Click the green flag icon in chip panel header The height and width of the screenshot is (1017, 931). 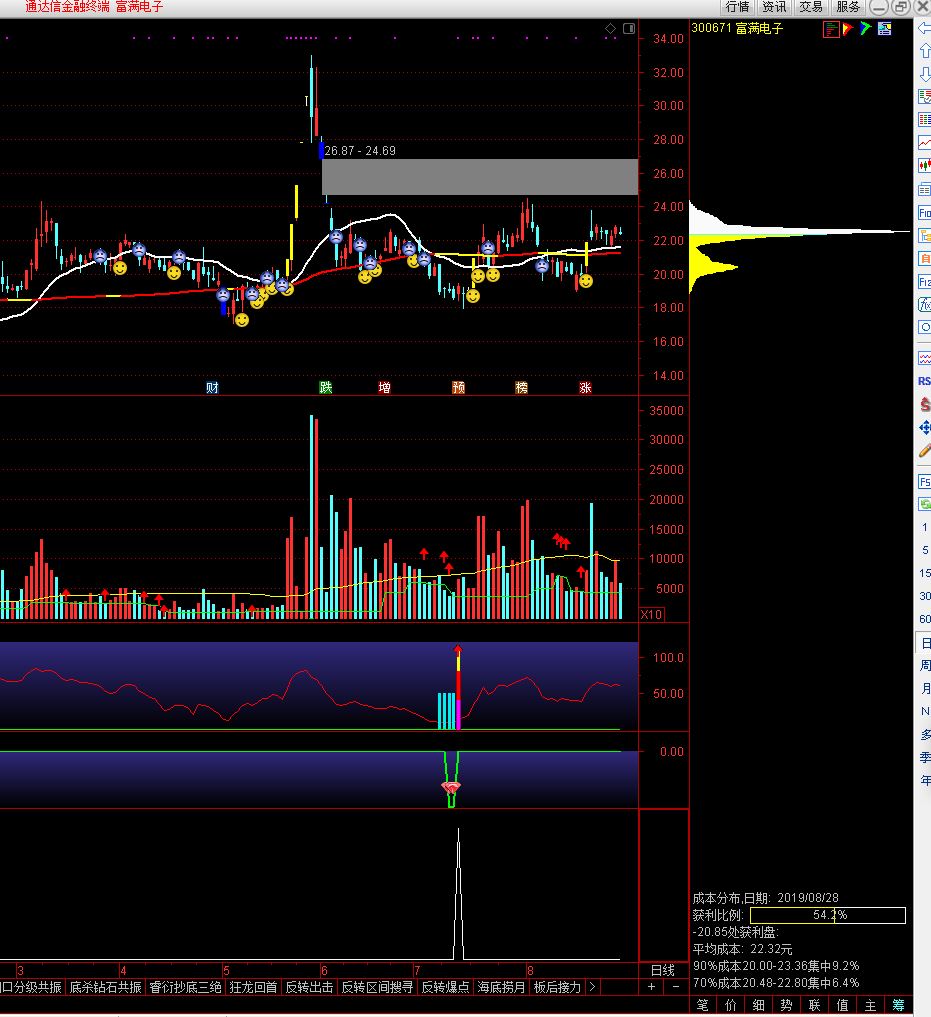(x=866, y=29)
